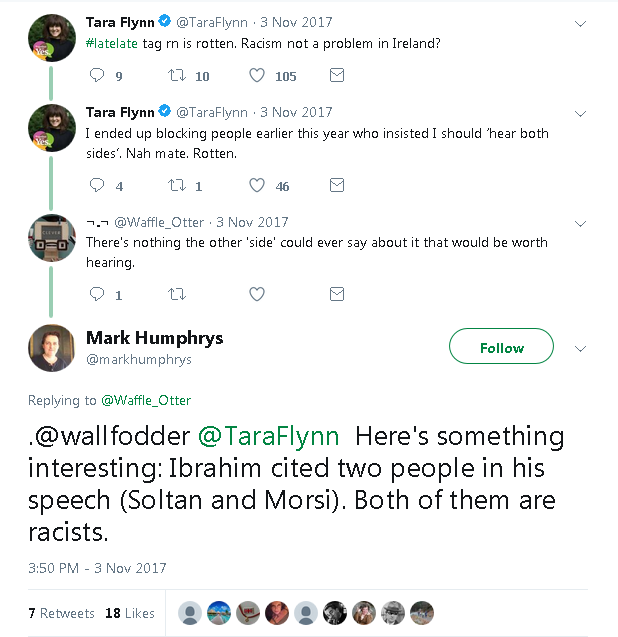The image size is (618, 637).
Task: Open the chevron menu beside Follow button
Action: pyautogui.click(x=581, y=348)
